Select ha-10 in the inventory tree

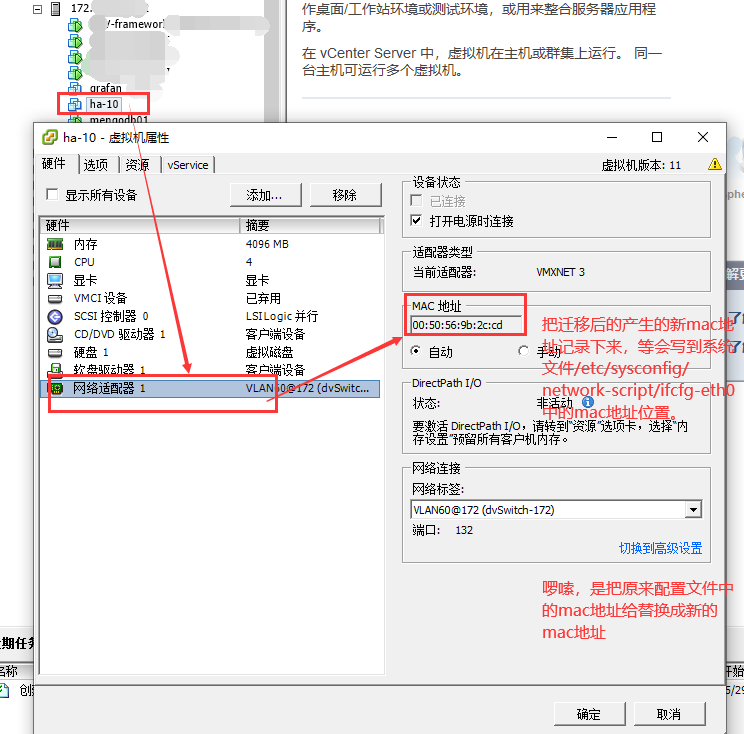[x=104, y=104]
